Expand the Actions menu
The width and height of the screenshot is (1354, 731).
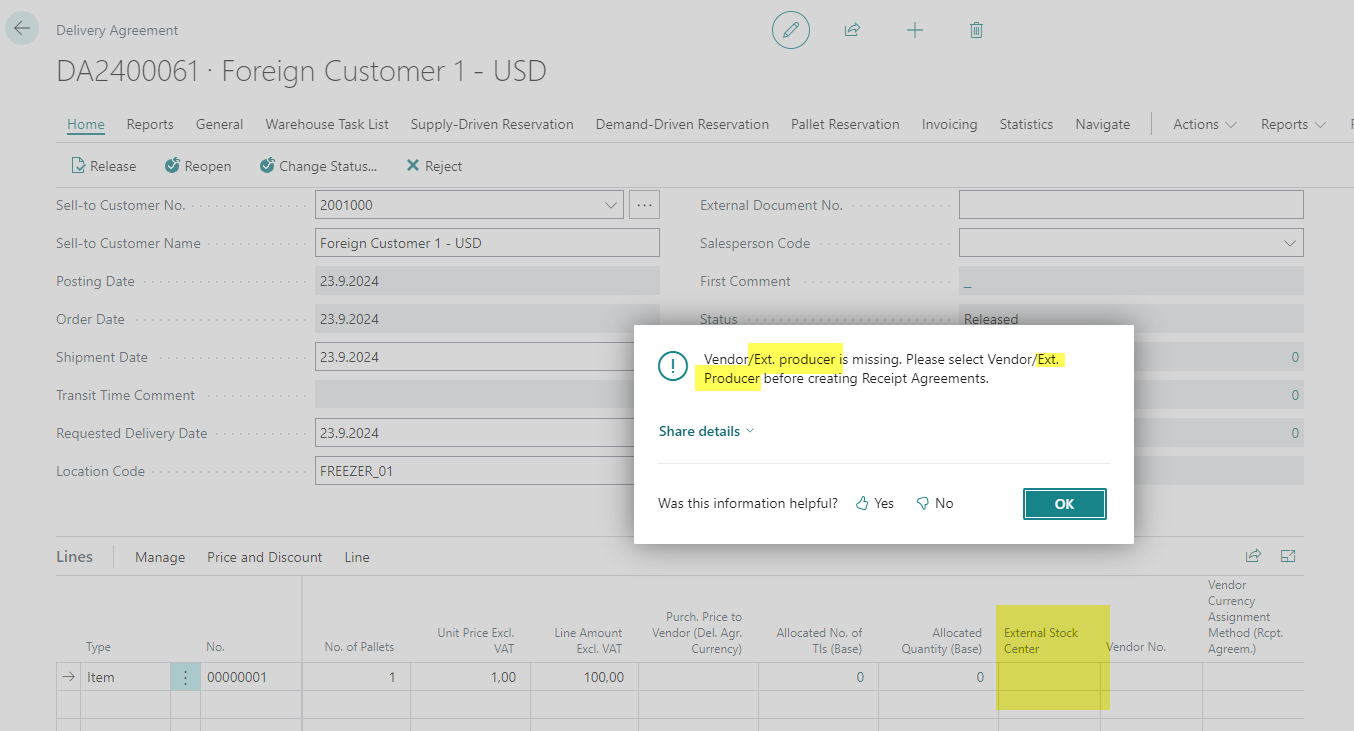click(1204, 124)
